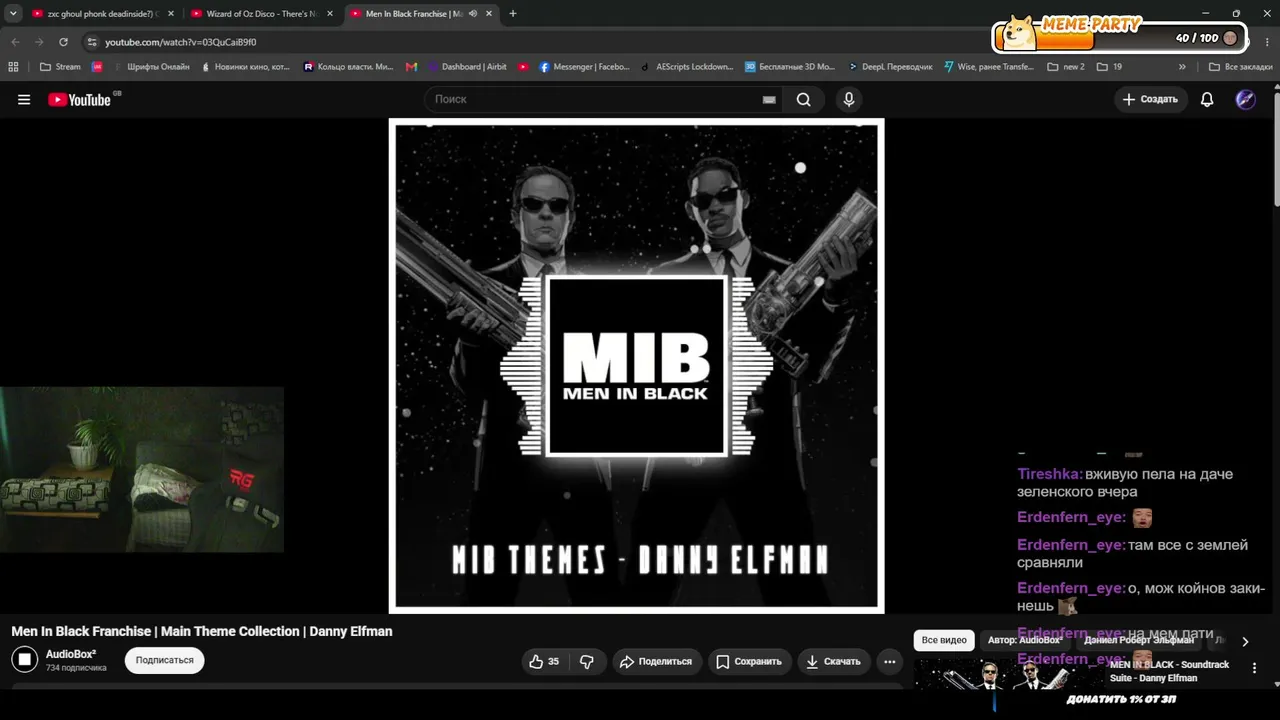Open the Stream bookmarks folder

pos(60,67)
